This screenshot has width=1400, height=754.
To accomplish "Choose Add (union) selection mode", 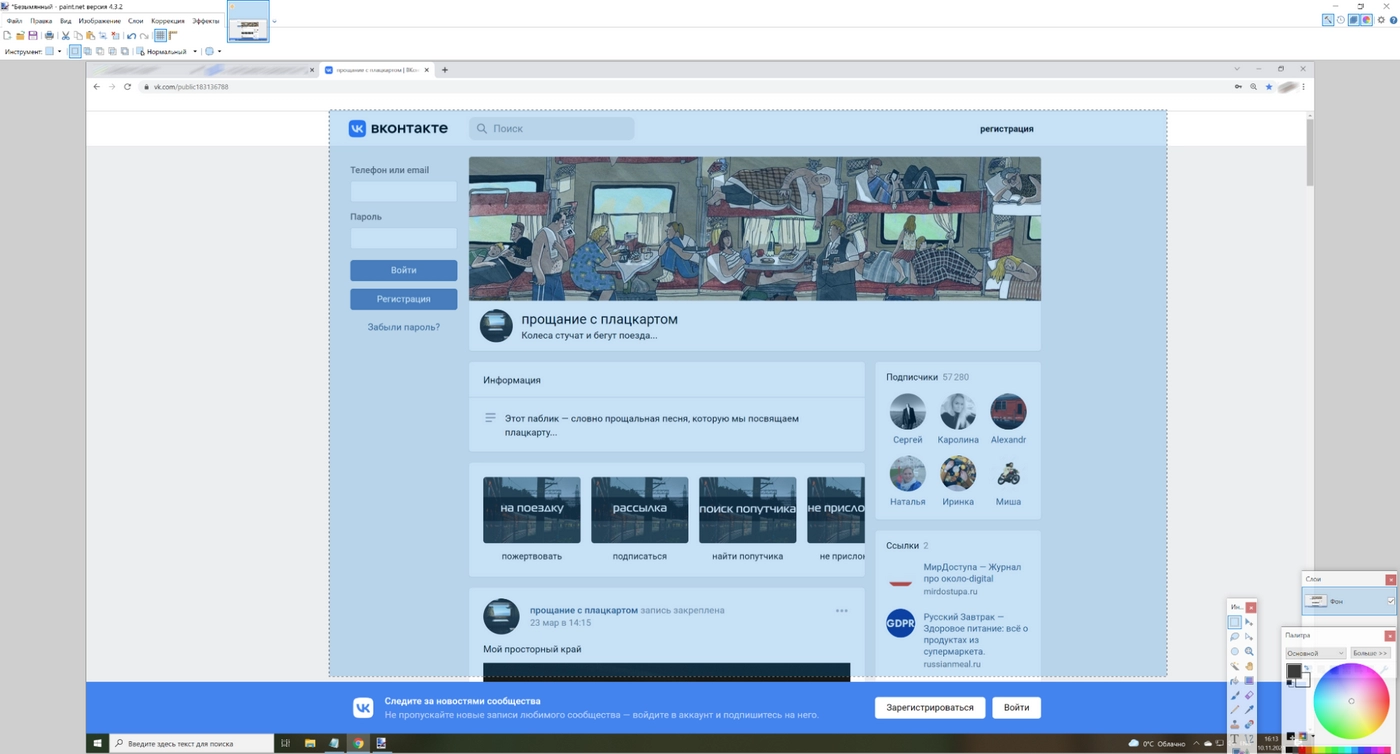I will pos(87,51).
